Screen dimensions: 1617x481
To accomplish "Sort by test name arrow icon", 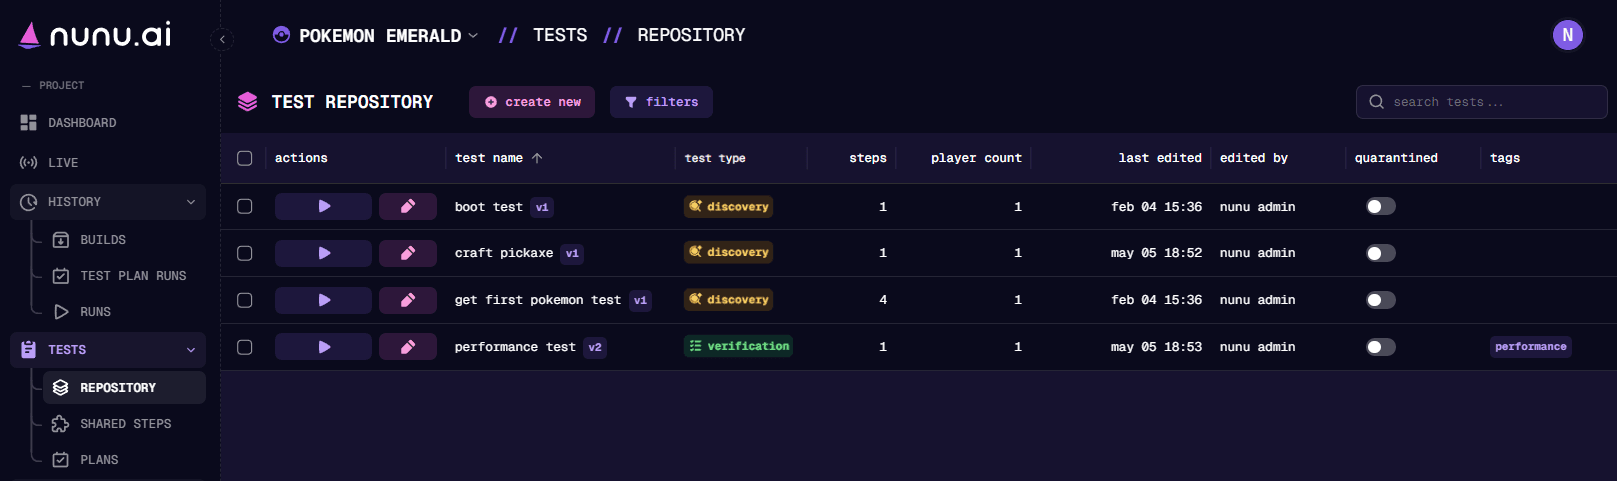I will [x=537, y=158].
